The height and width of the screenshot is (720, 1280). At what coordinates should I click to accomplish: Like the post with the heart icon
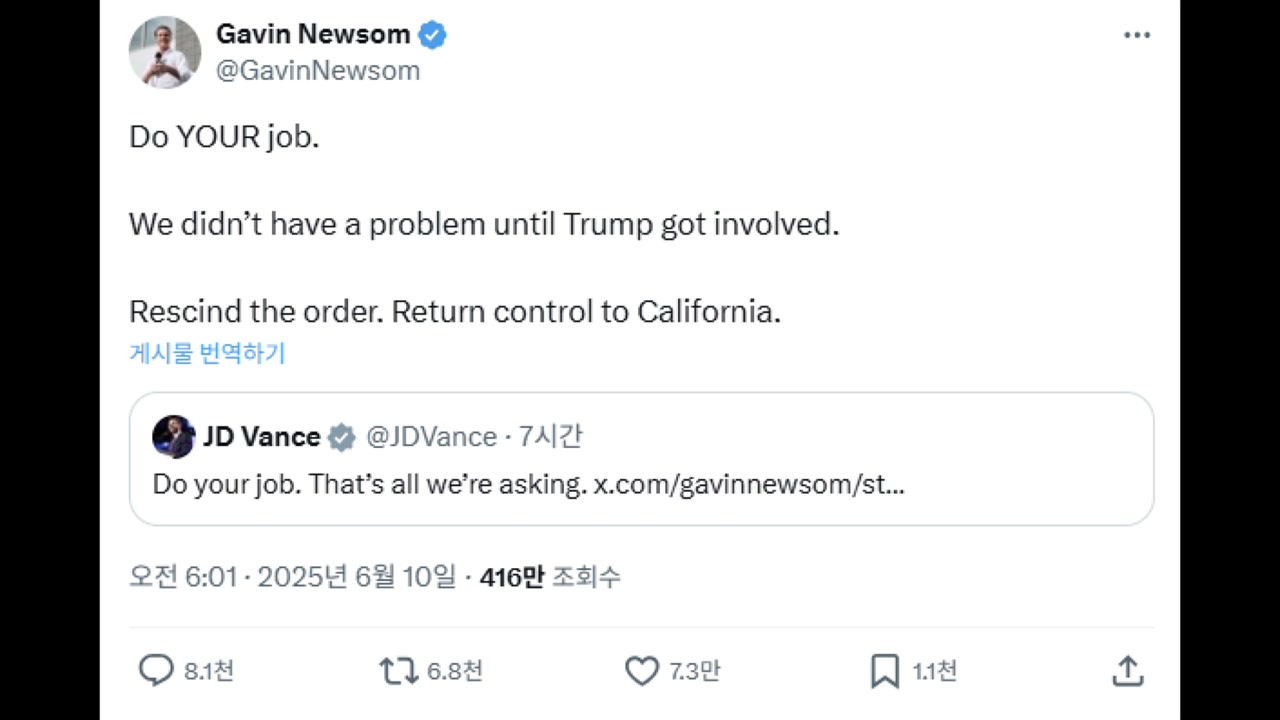pyautogui.click(x=642, y=670)
